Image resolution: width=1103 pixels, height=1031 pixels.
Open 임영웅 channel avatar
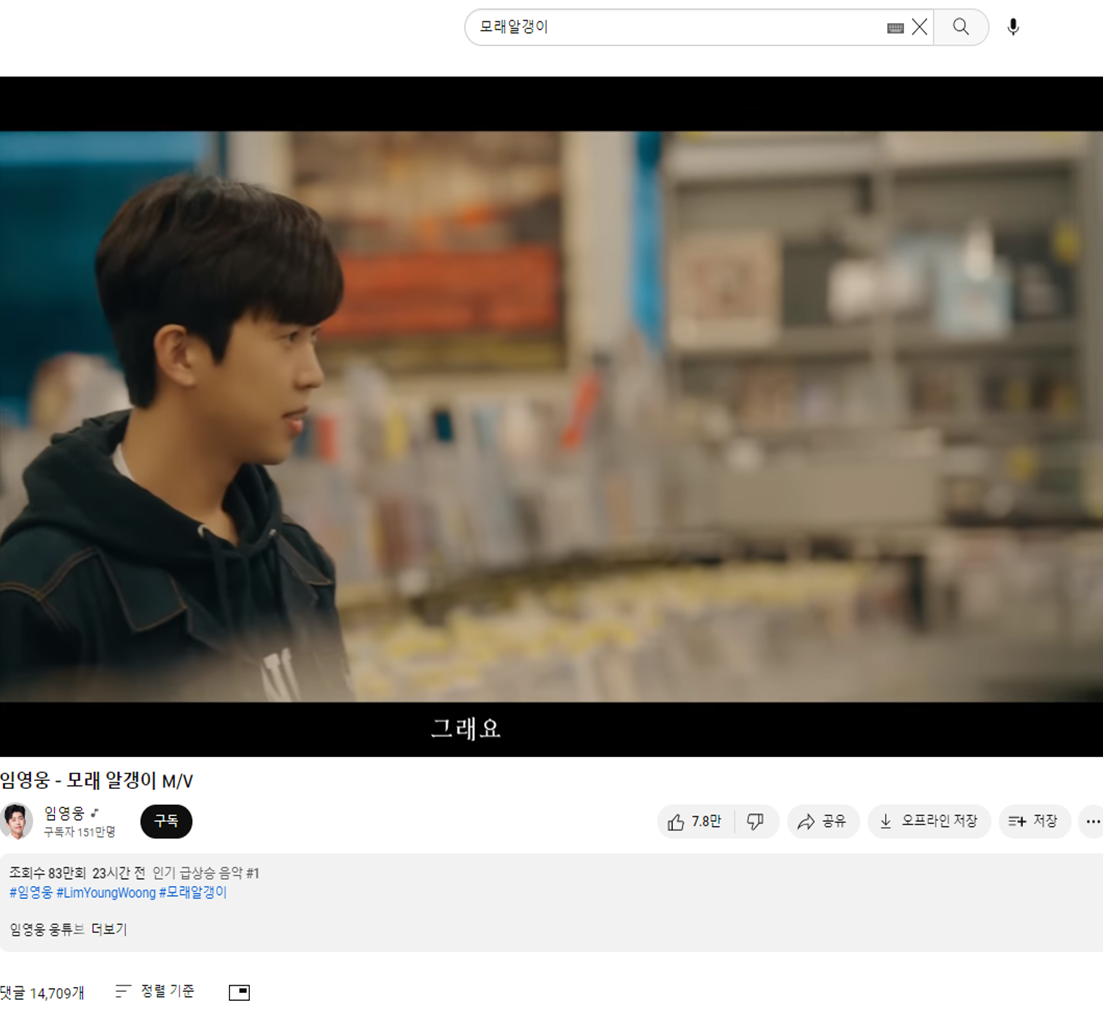[16, 821]
